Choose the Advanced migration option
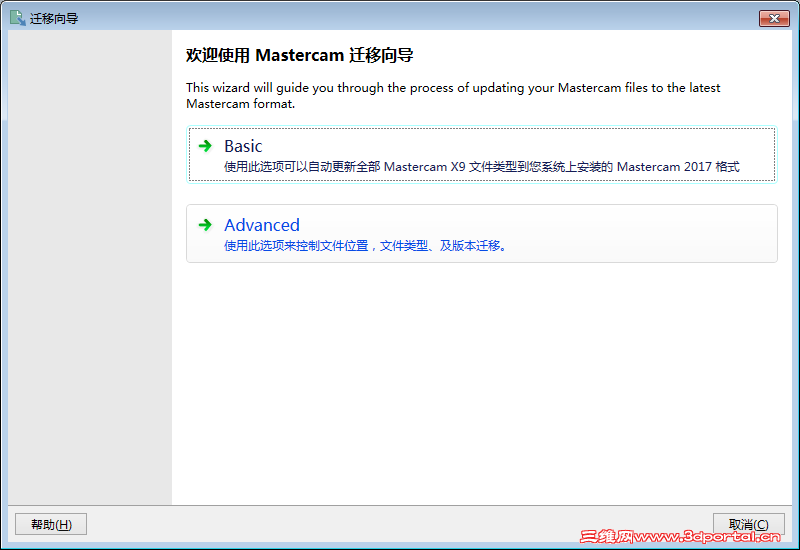Viewport: 800px width, 550px height. [x=482, y=234]
